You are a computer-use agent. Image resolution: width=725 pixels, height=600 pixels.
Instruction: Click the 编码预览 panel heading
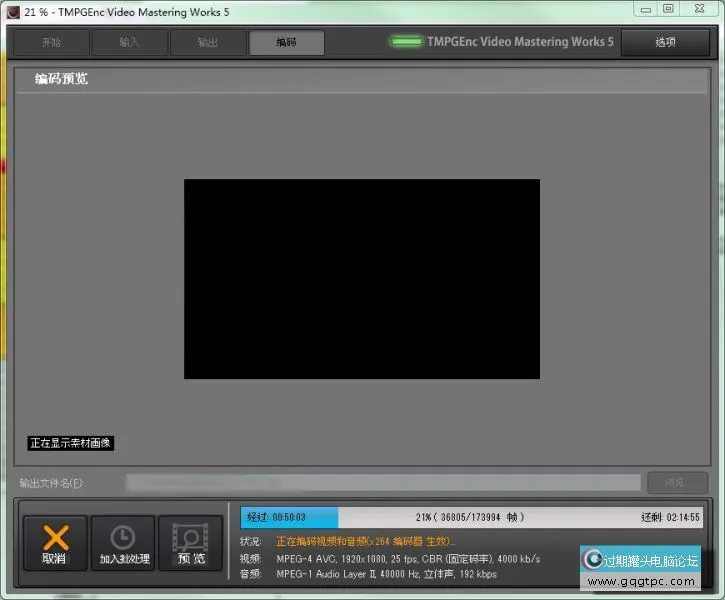coord(61,79)
